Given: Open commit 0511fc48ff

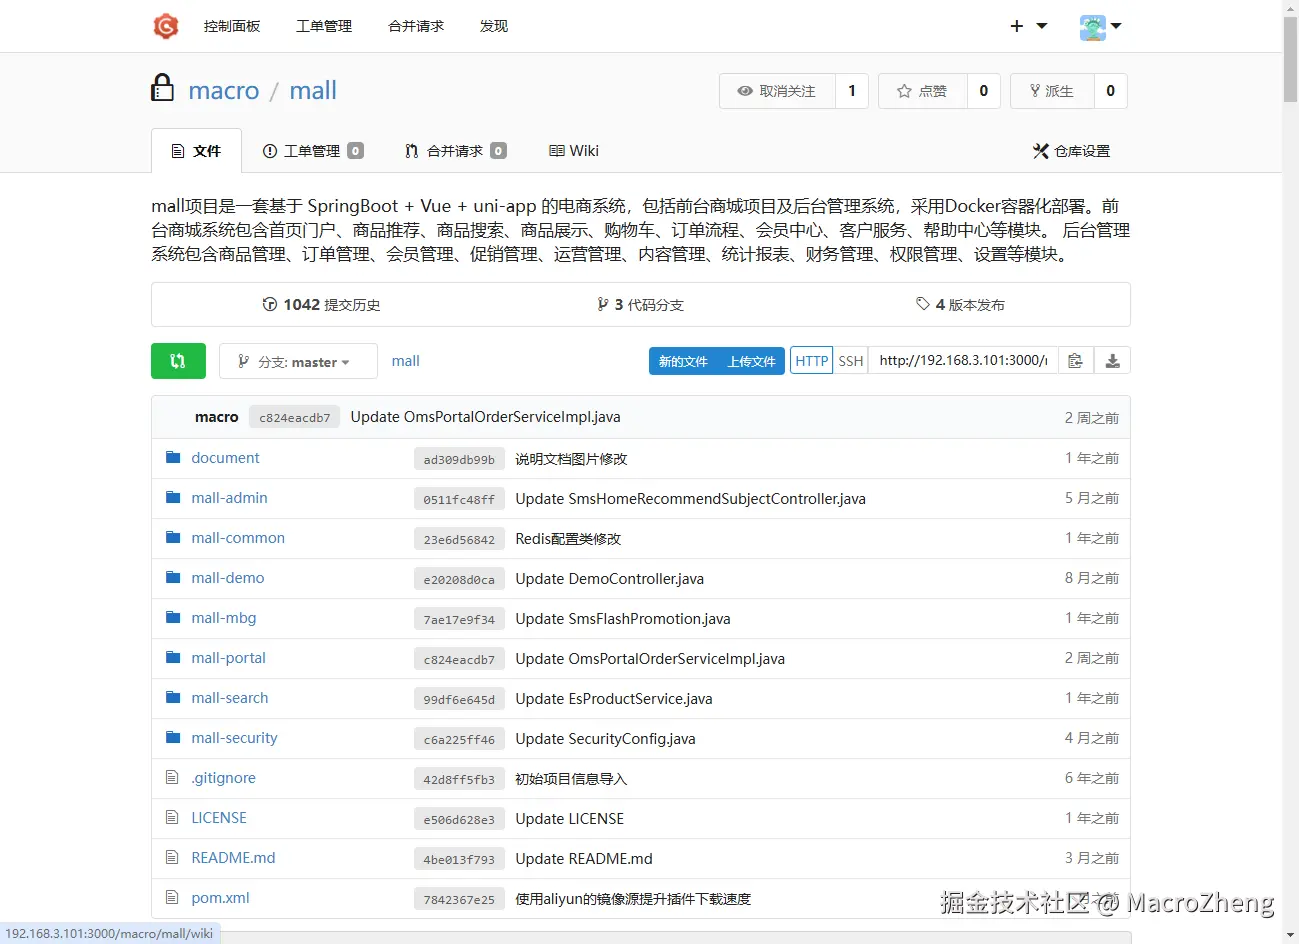Looking at the screenshot, I should point(459,499).
